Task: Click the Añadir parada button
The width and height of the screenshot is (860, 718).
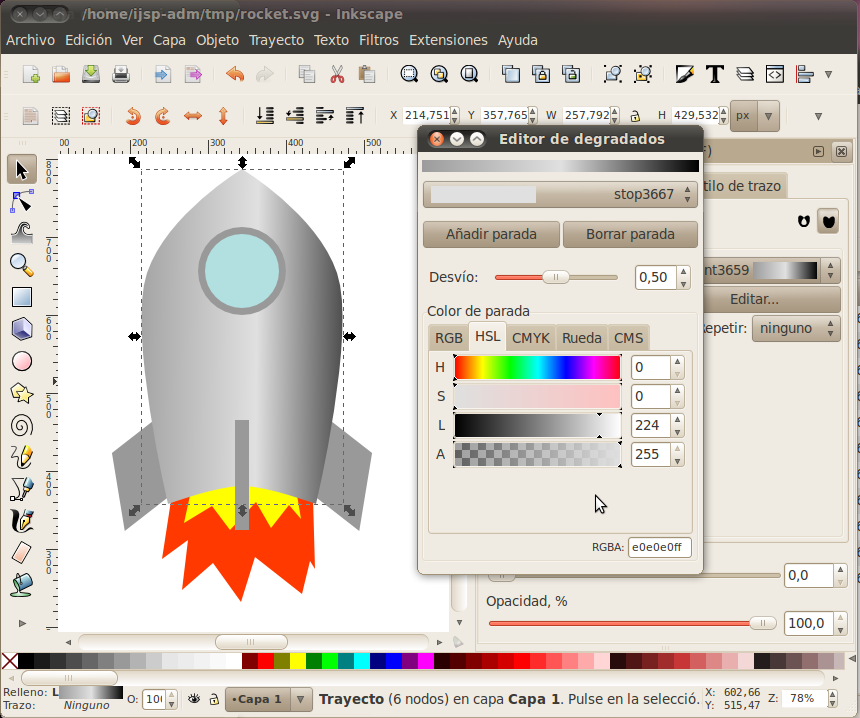Action: (x=491, y=234)
